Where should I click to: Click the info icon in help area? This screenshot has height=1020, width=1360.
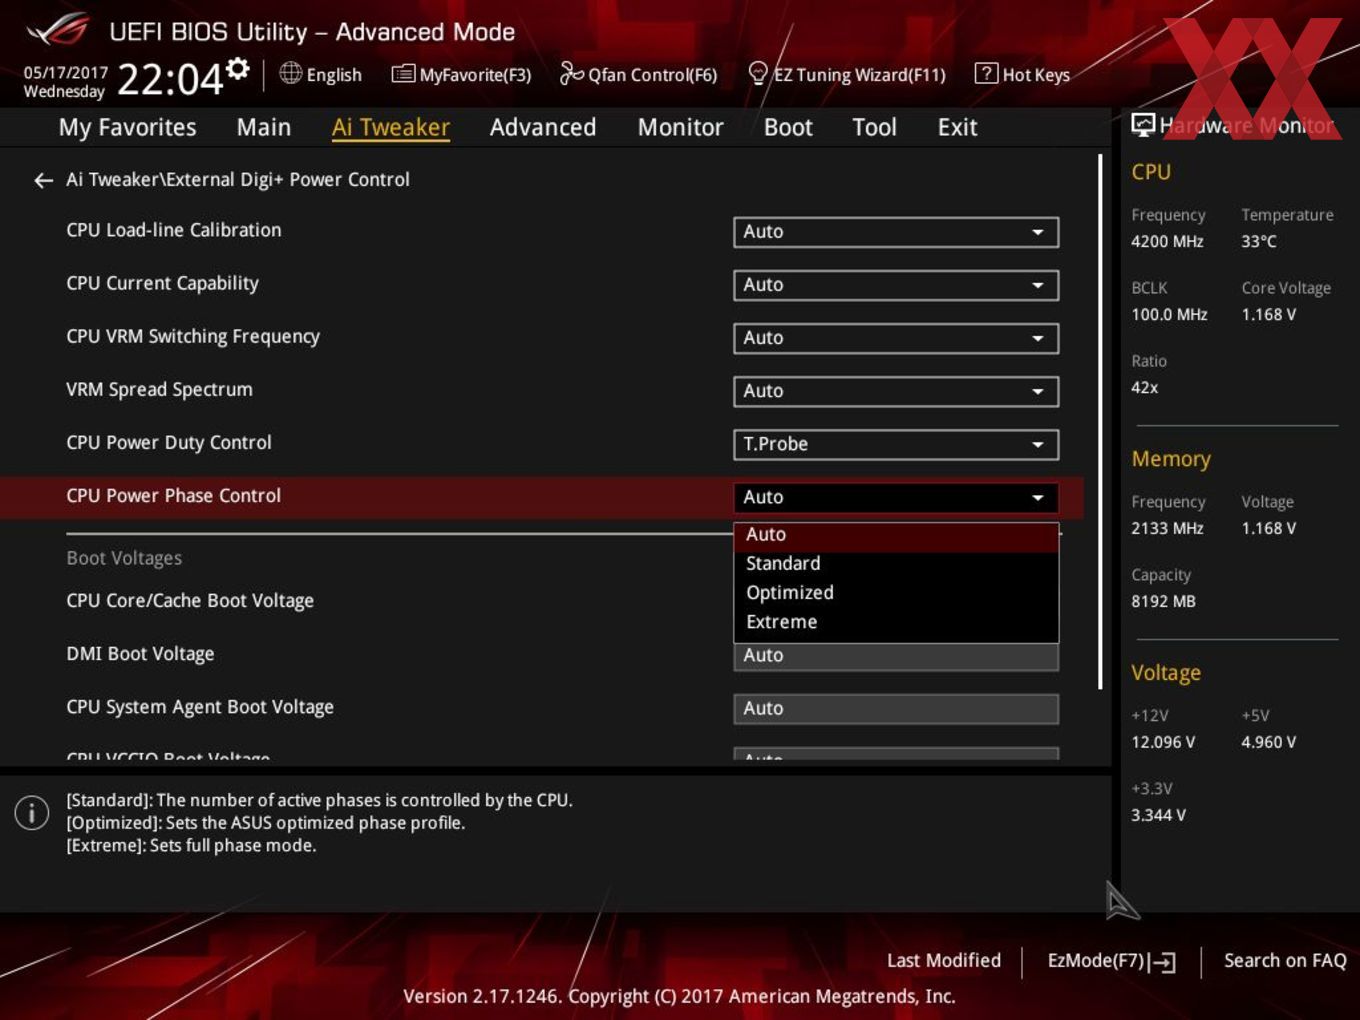(x=32, y=812)
